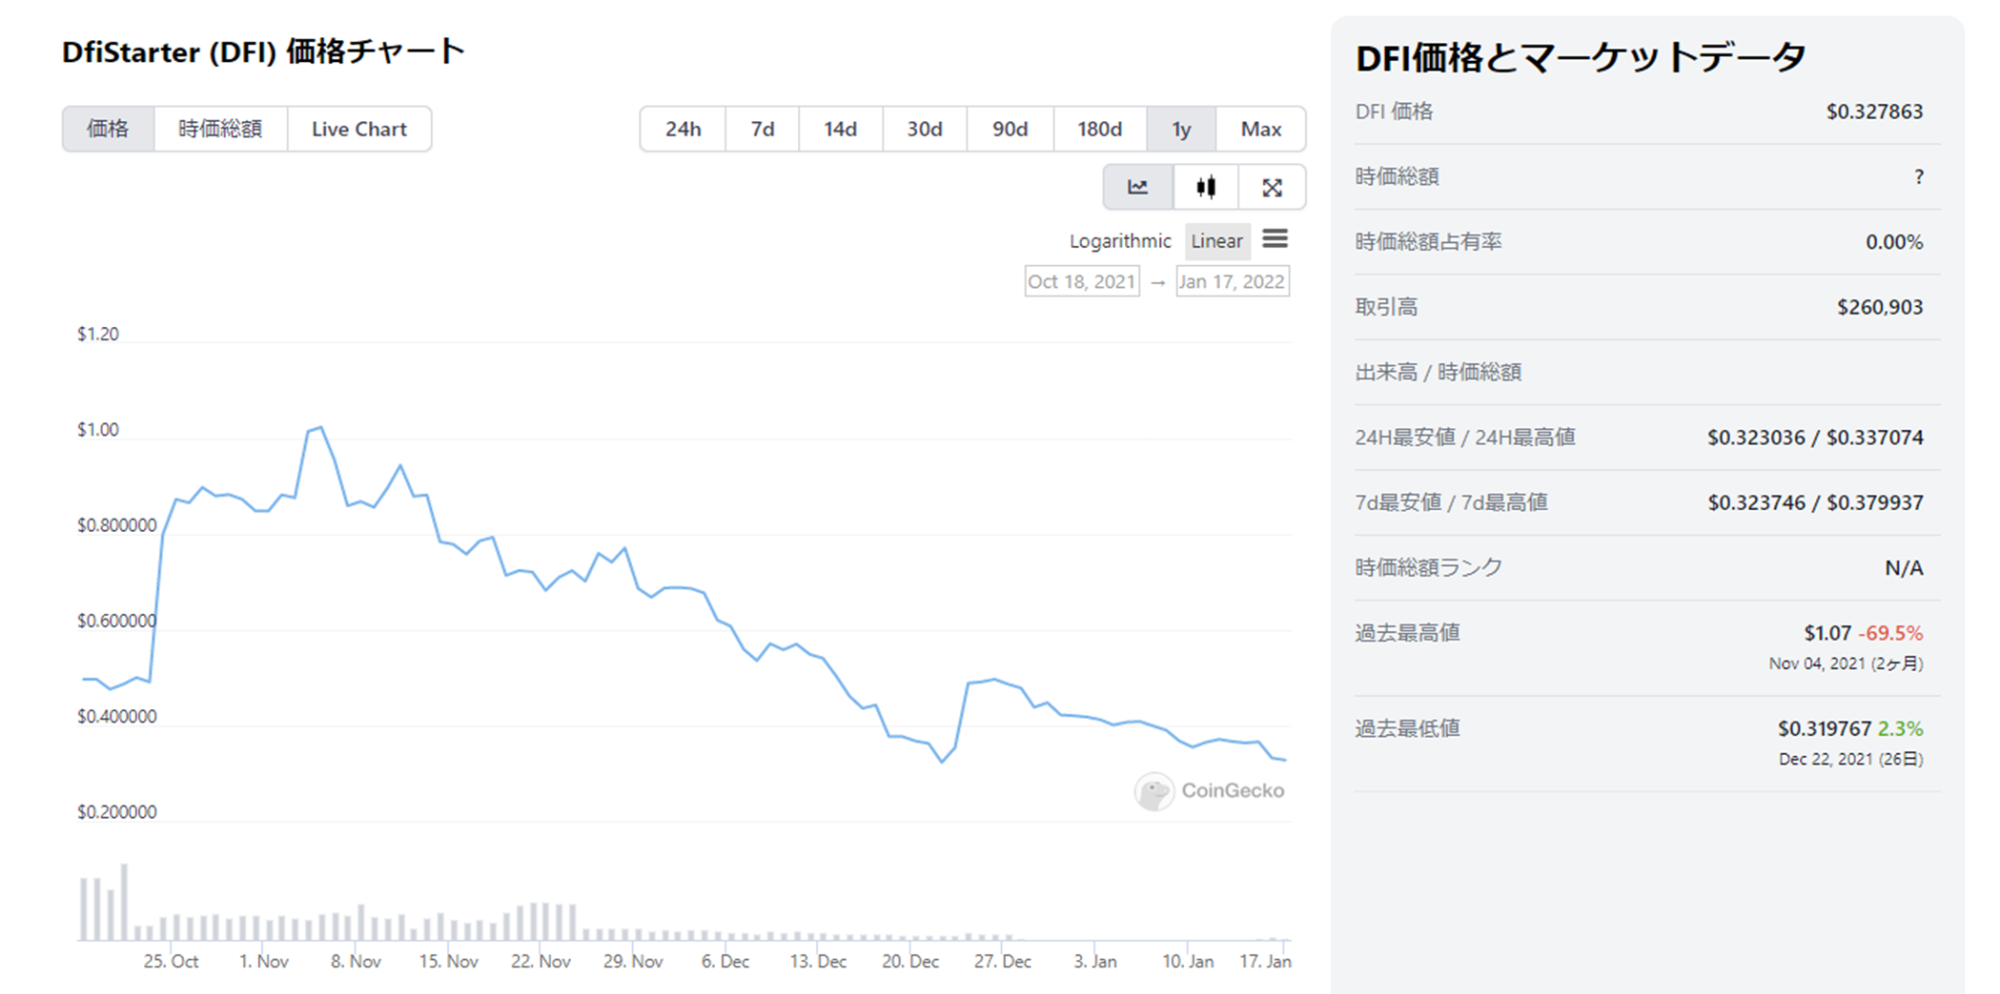Click the 6. Dec date label
The width and height of the screenshot is (2000, 994).
click(x=725, y=961)
